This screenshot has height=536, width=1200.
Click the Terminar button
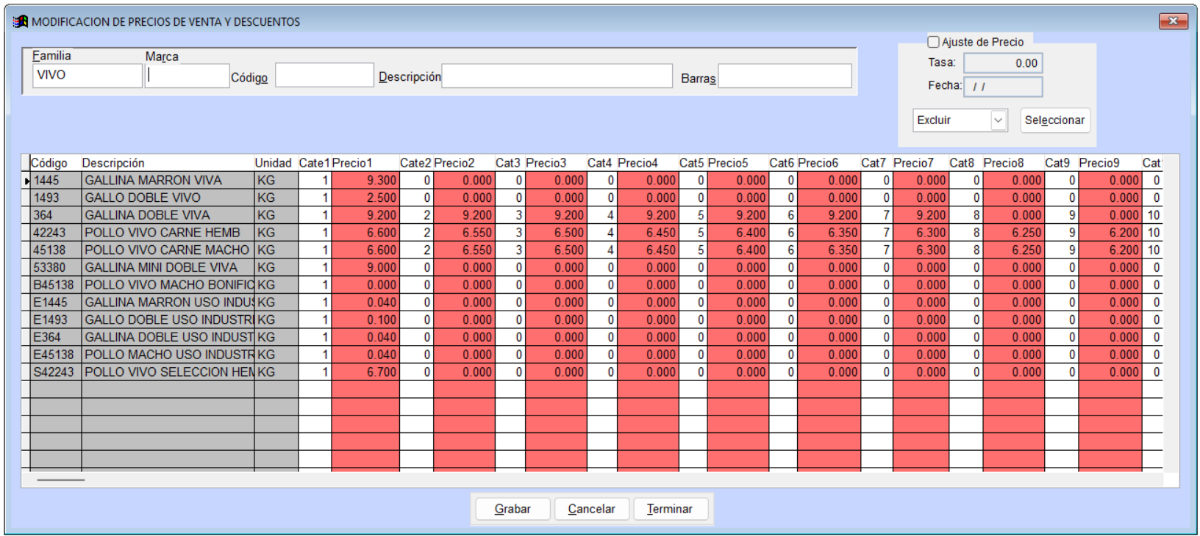coord(670,509)
